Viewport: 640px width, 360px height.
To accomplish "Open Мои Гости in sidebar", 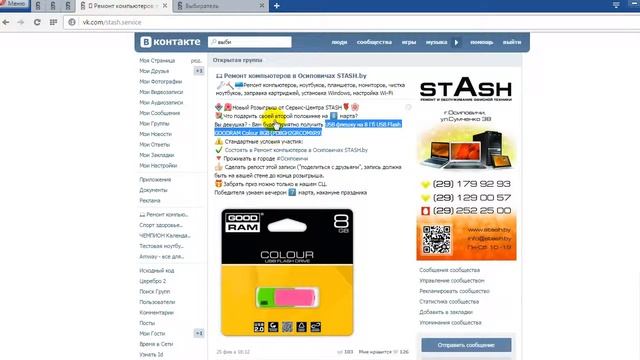I will (152, 333).
